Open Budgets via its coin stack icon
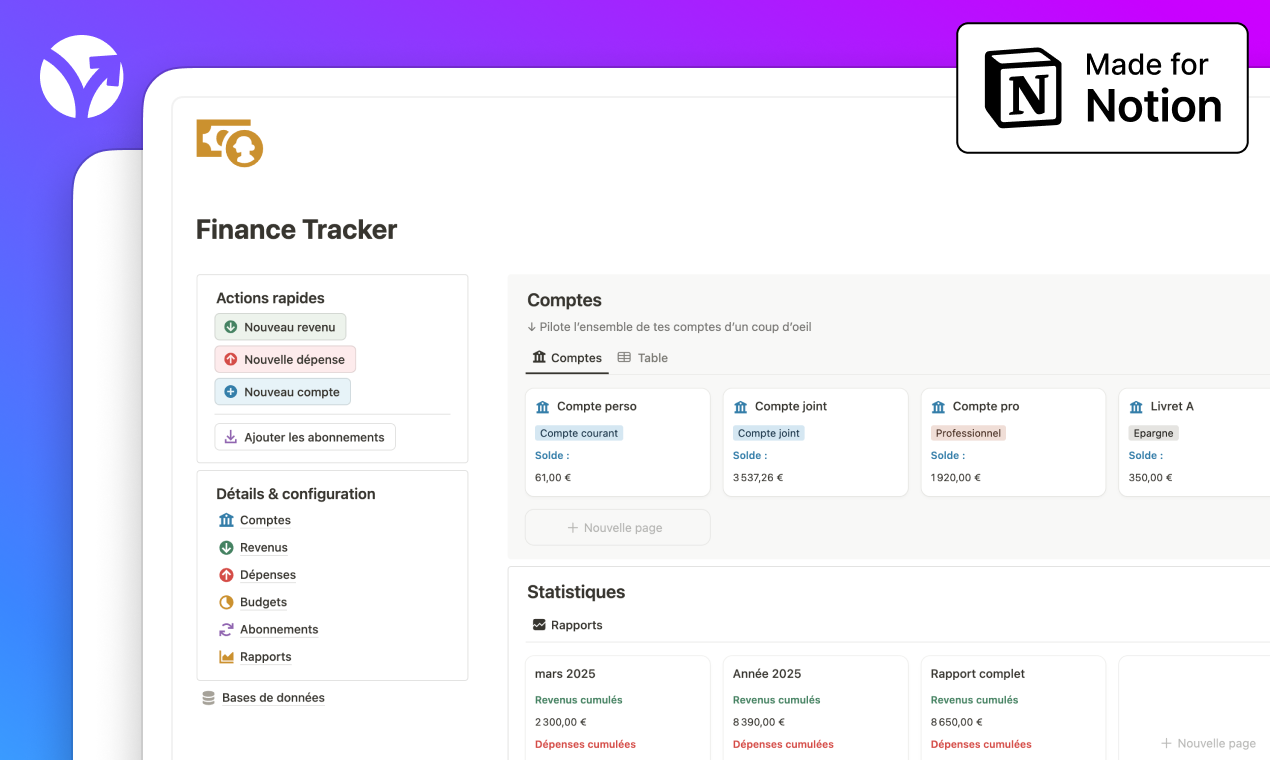Image resolution: width=1270 pixels, height=760 pixels. [225, 602]
